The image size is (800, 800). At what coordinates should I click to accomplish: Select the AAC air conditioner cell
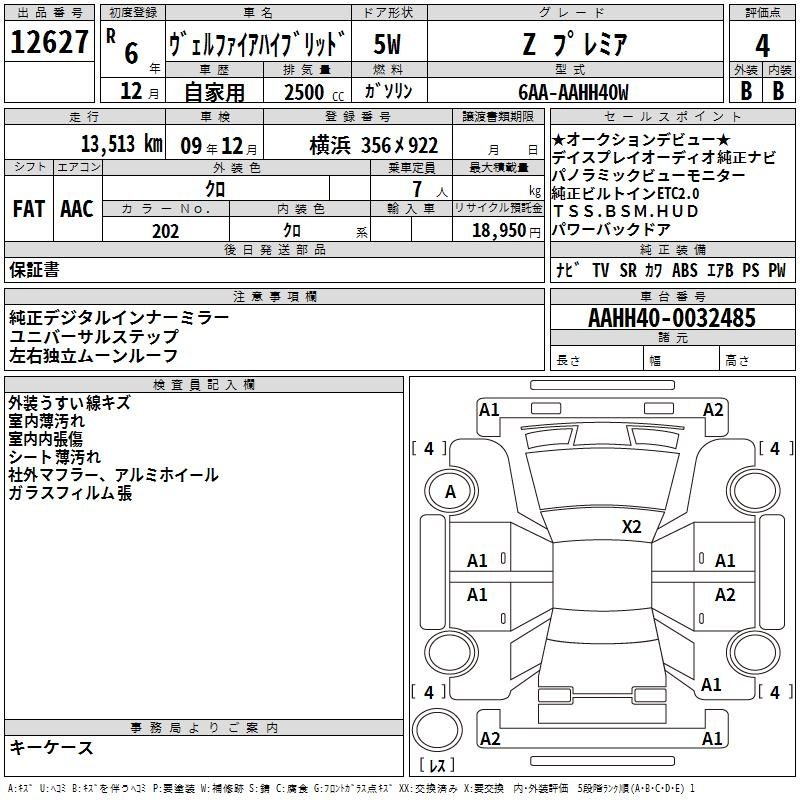point(77,209)
